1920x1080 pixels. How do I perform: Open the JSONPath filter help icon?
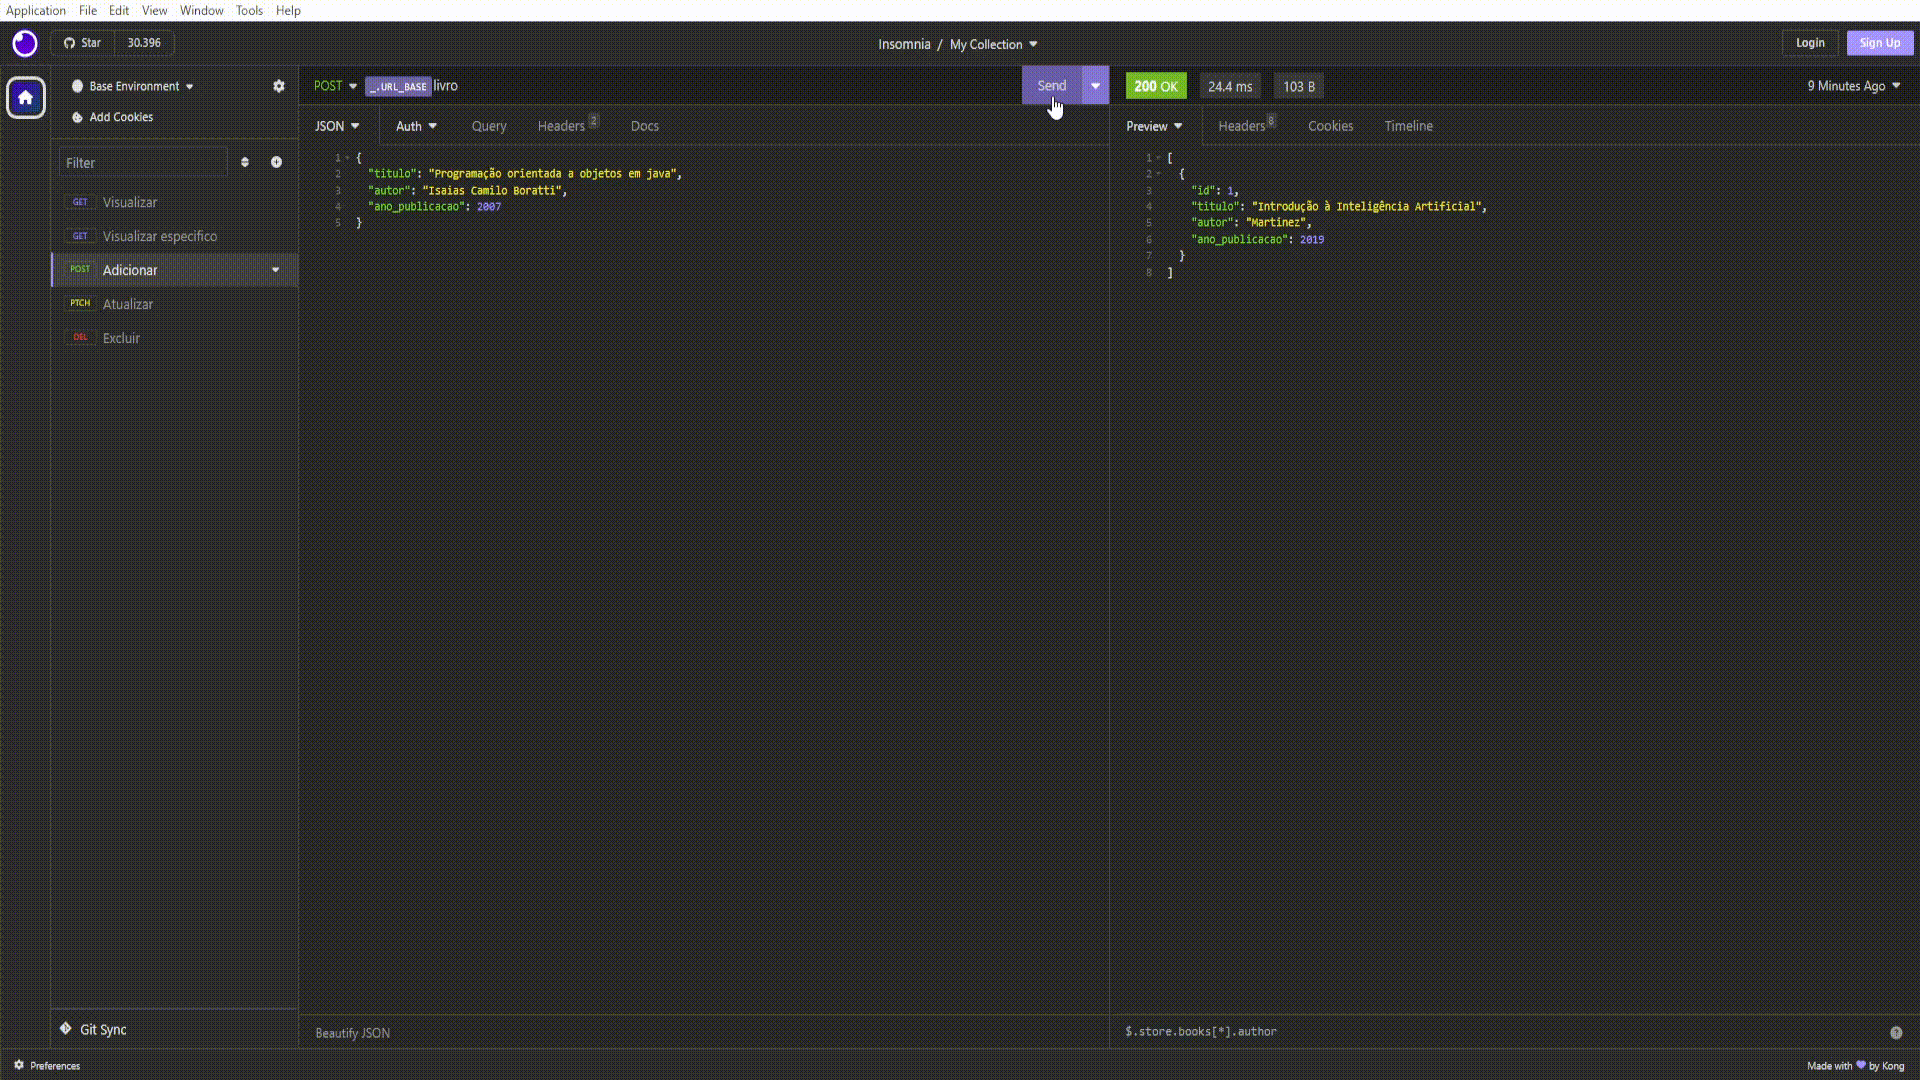coord(1895,1032)
